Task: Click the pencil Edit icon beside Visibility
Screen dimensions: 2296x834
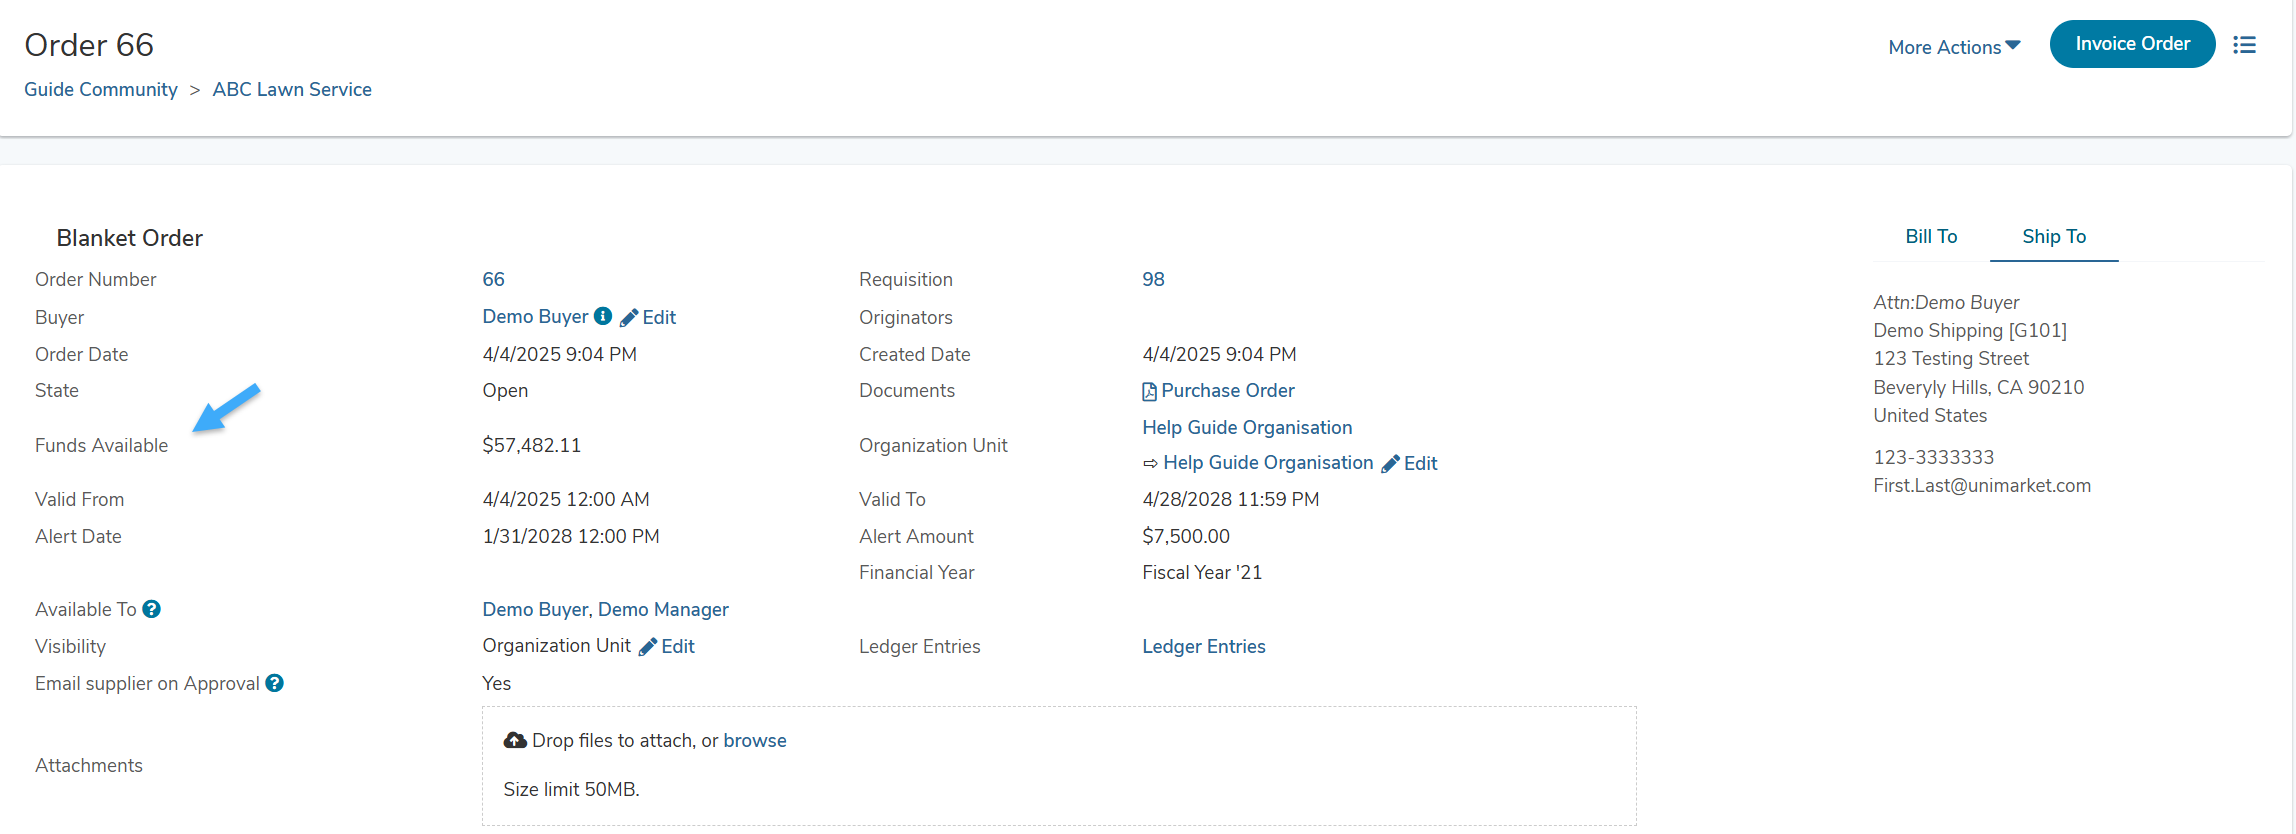Action: (648, 647)
